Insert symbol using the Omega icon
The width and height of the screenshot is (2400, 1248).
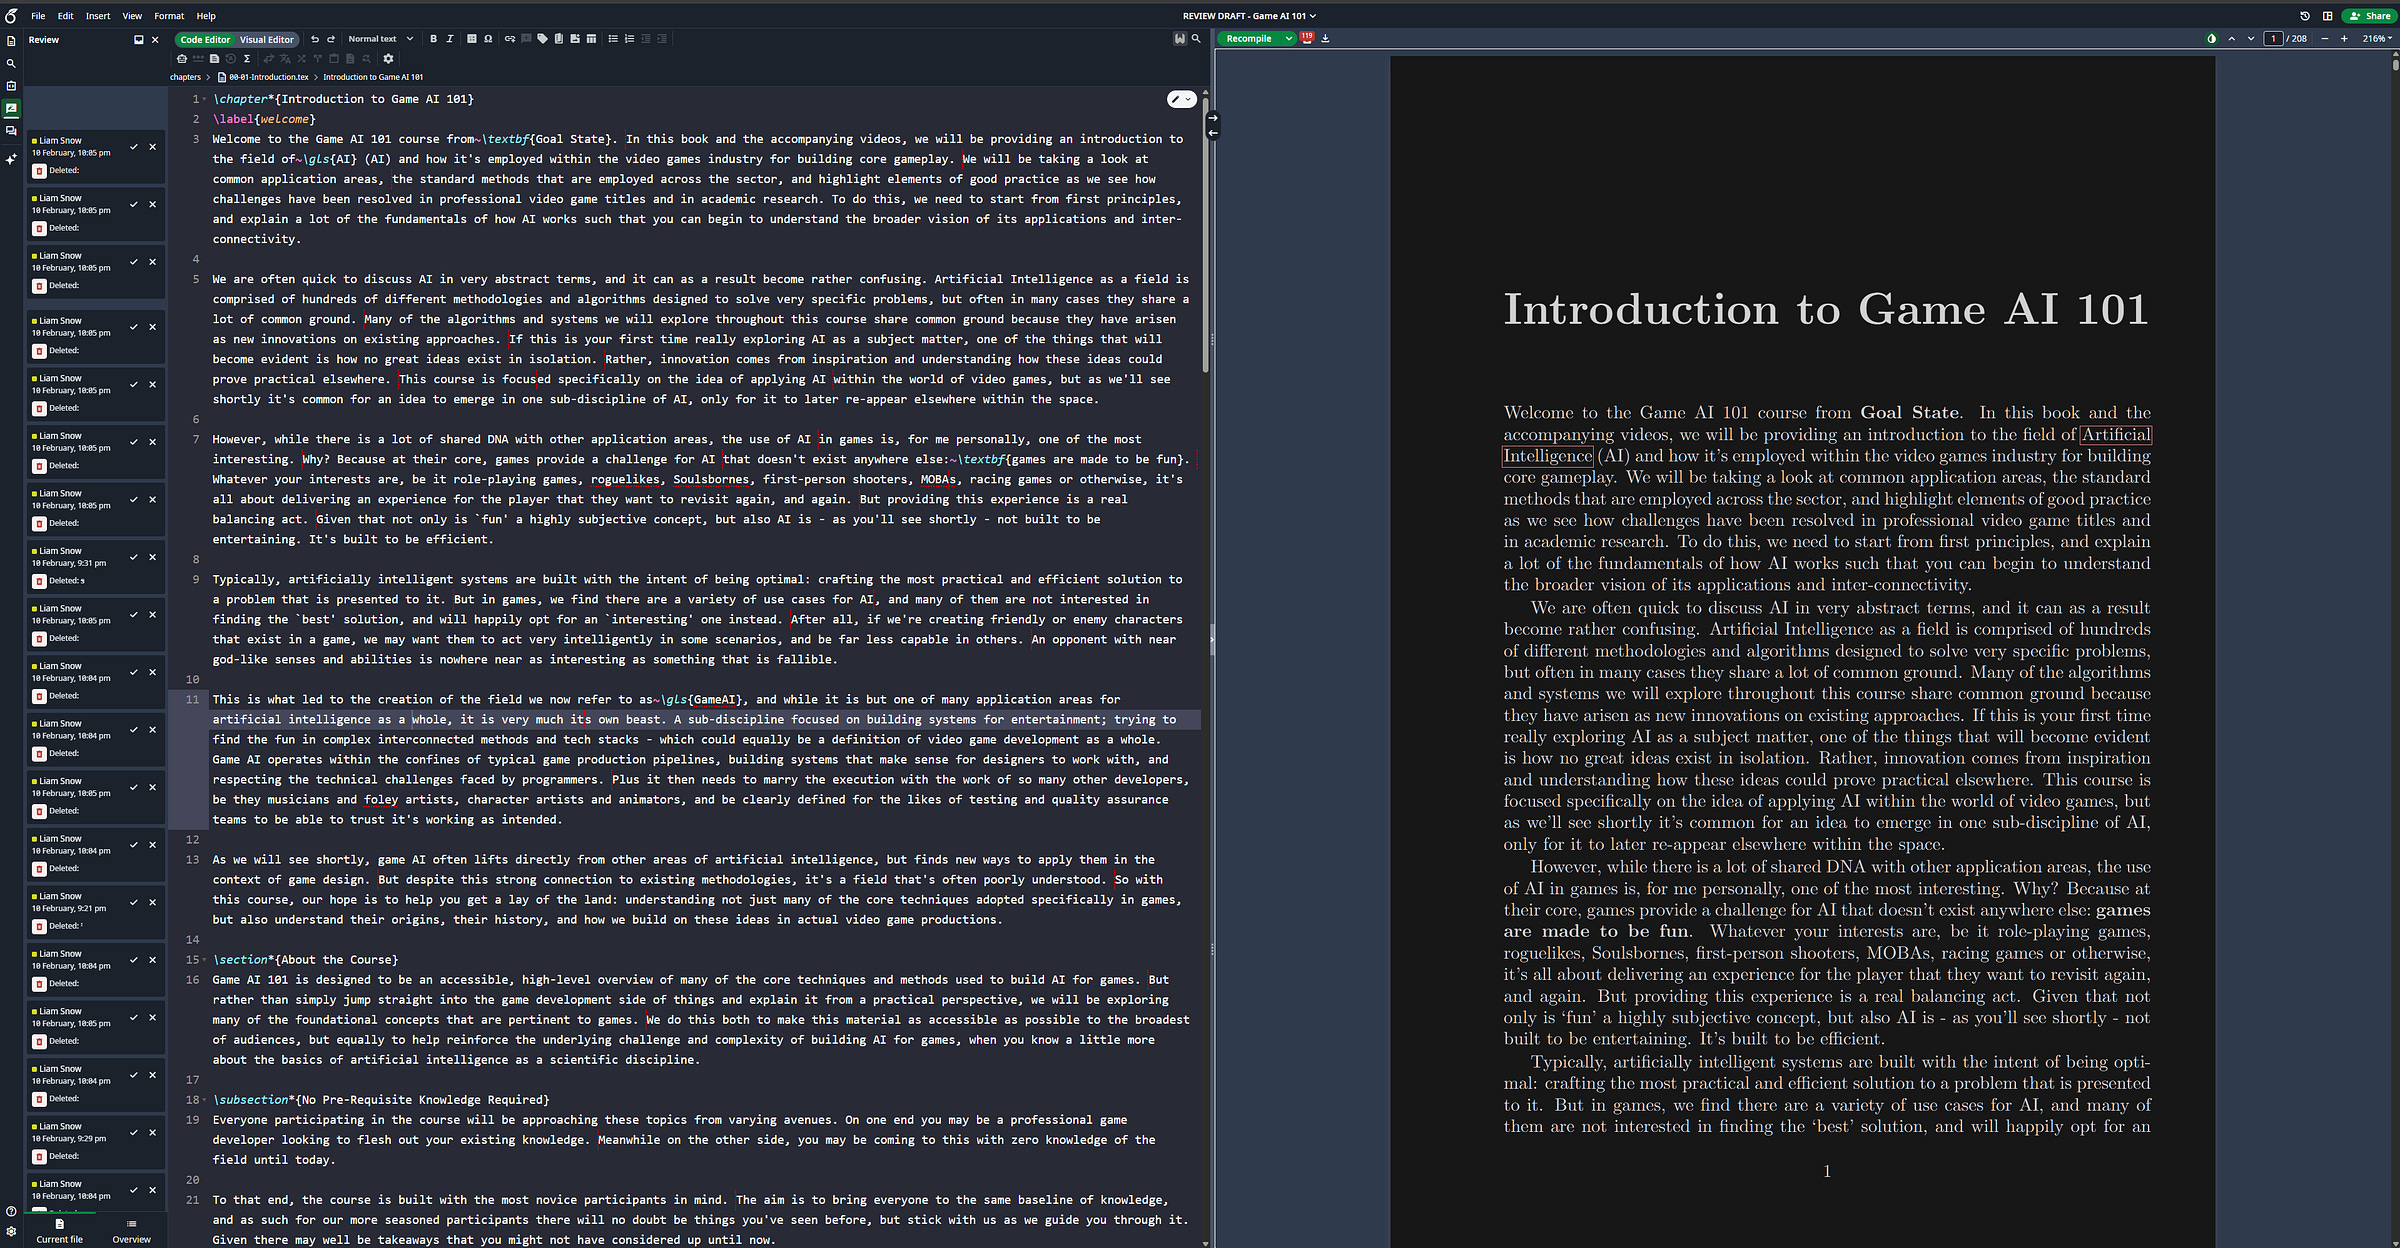coord(488,39)
